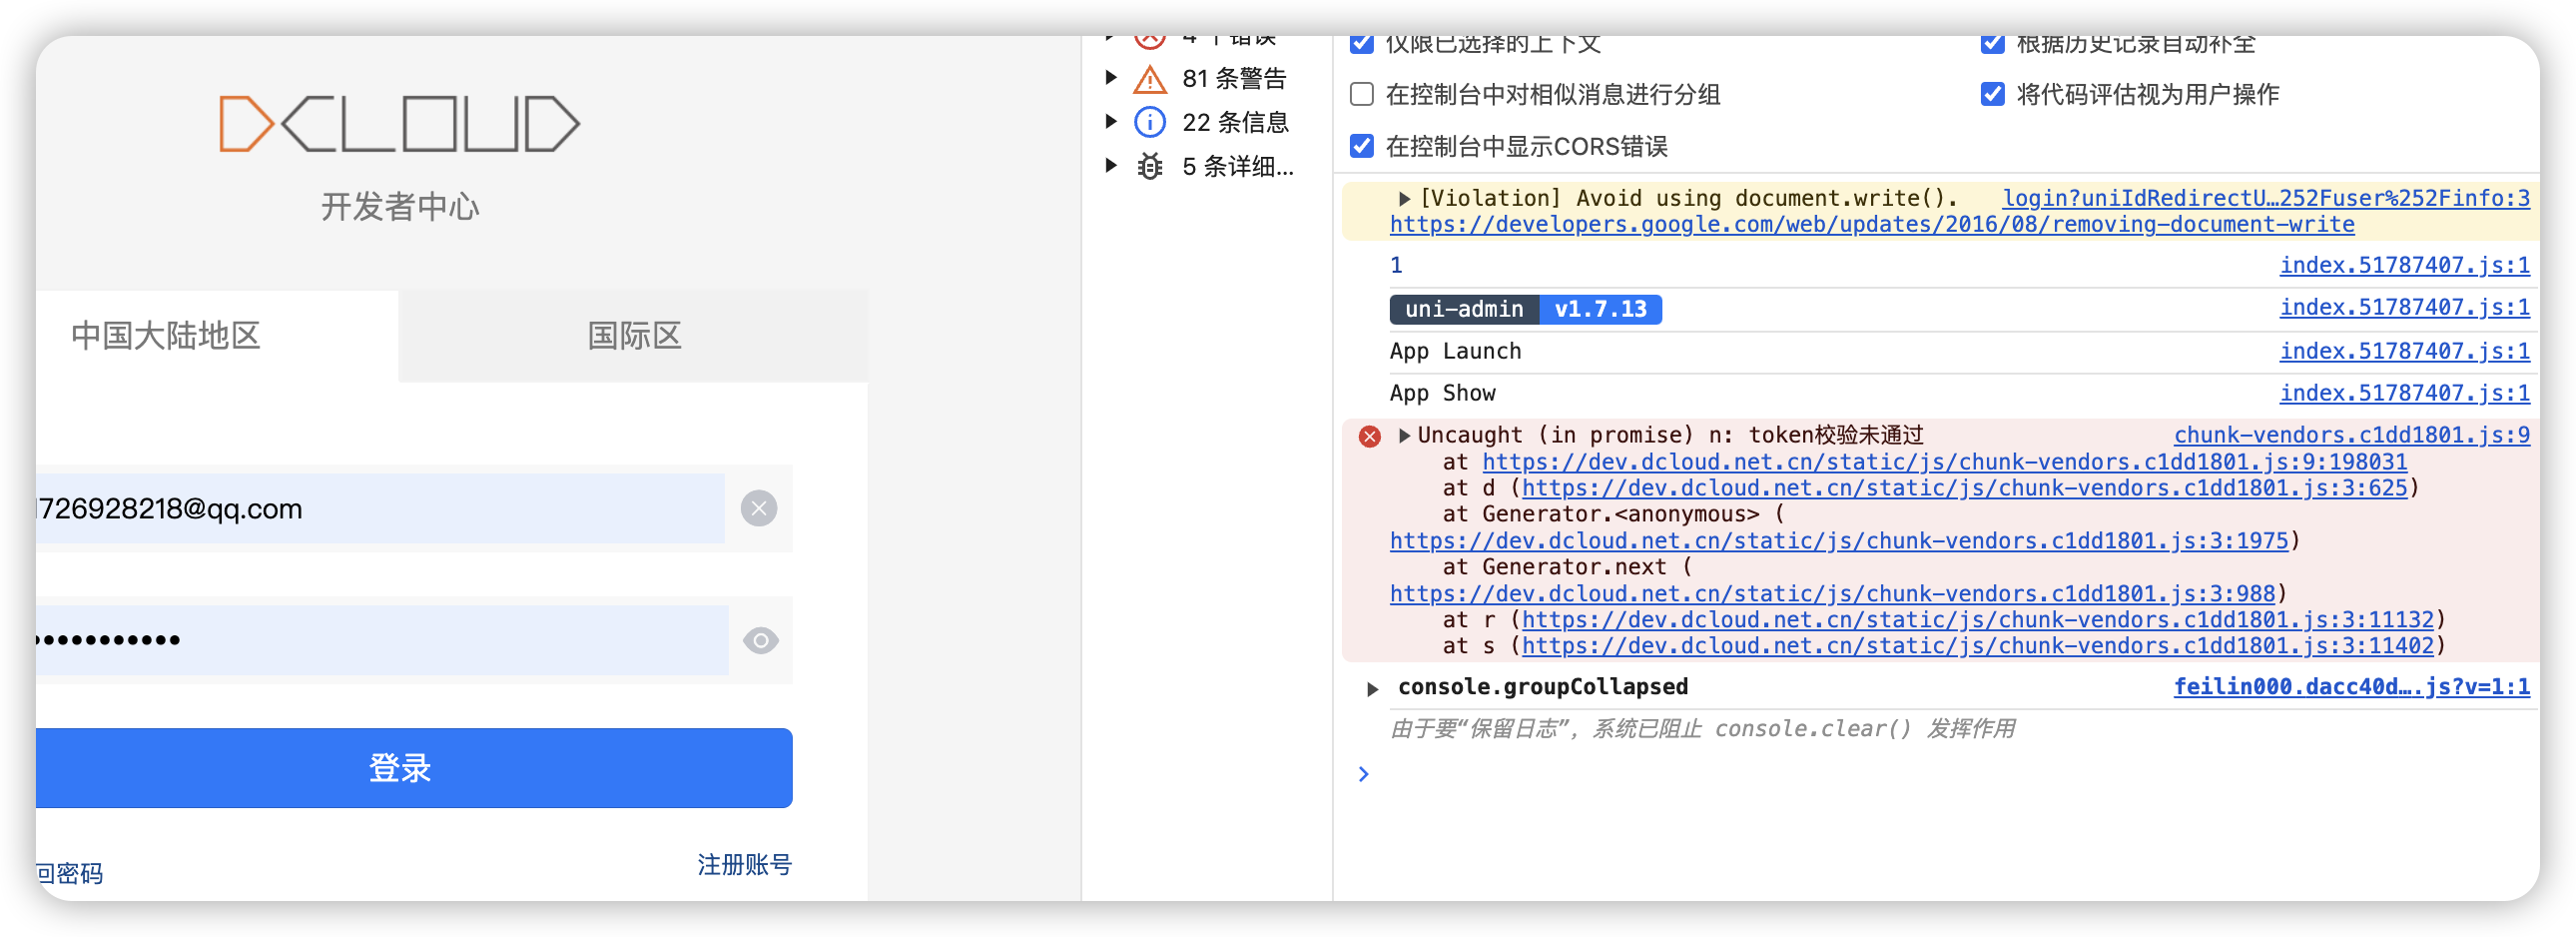The width and height of the screenshot is (2576, 937).
Task: Click the info circle icon beside 22 条信息
Action: (x=1150, y=122)
